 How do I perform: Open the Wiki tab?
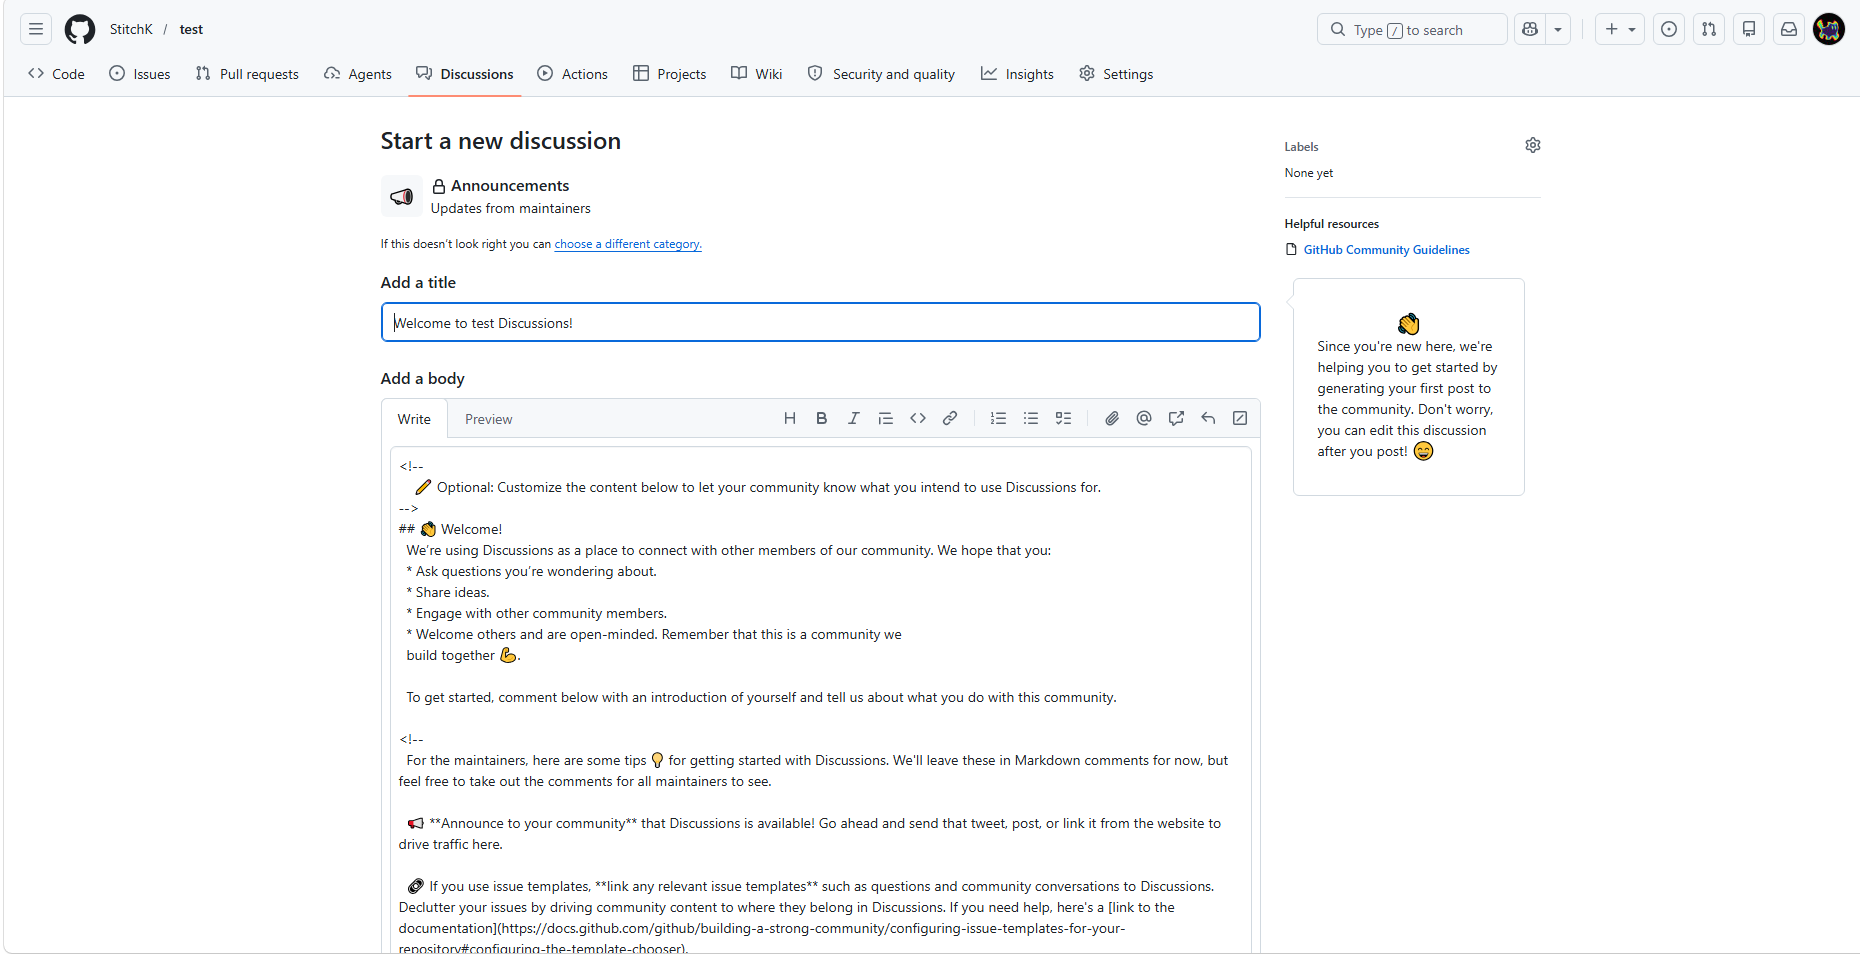click(757, 73)
